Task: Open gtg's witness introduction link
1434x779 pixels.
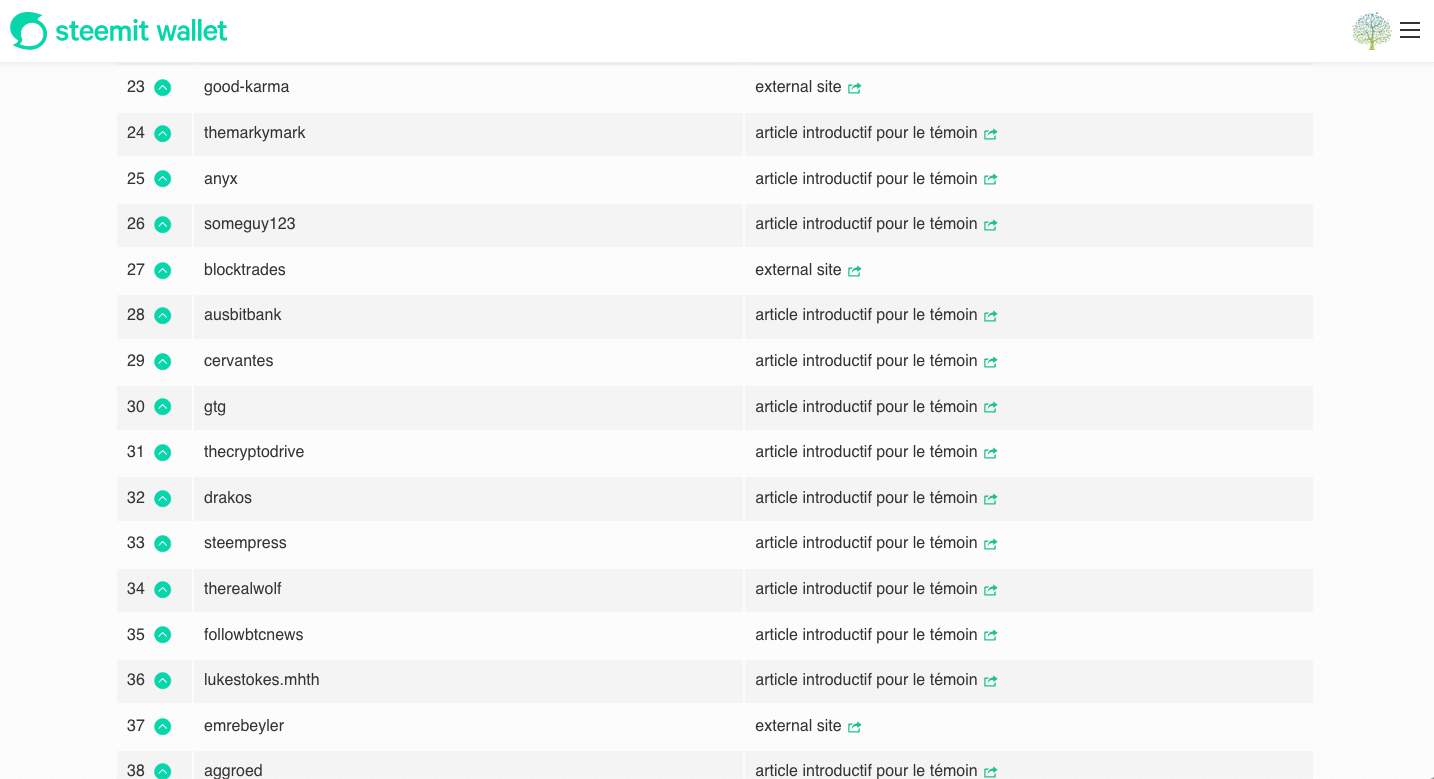Action: click(x=876, y=407)
